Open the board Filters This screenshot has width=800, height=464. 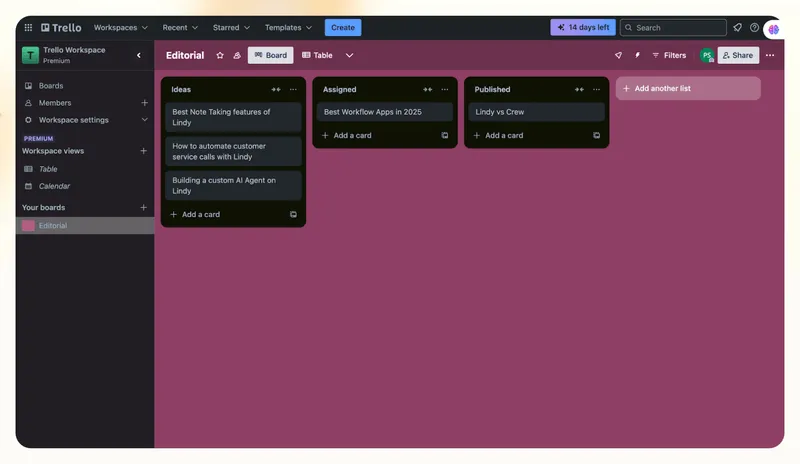click(669, 55)
